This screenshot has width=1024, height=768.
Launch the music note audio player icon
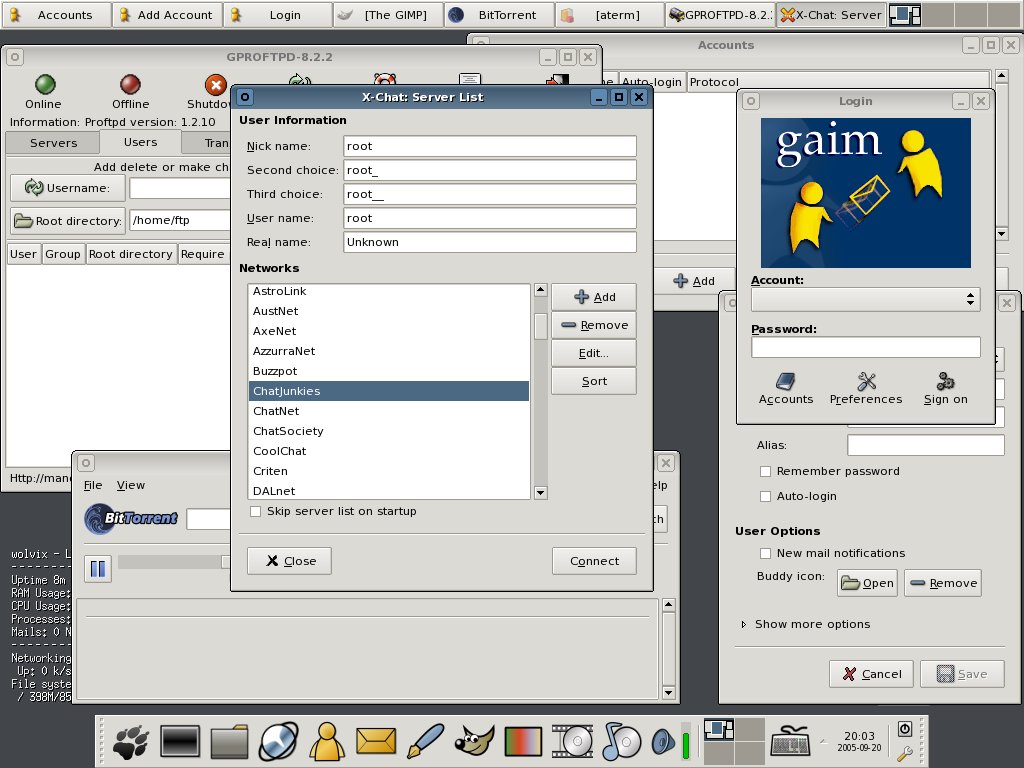pos(621,741)
